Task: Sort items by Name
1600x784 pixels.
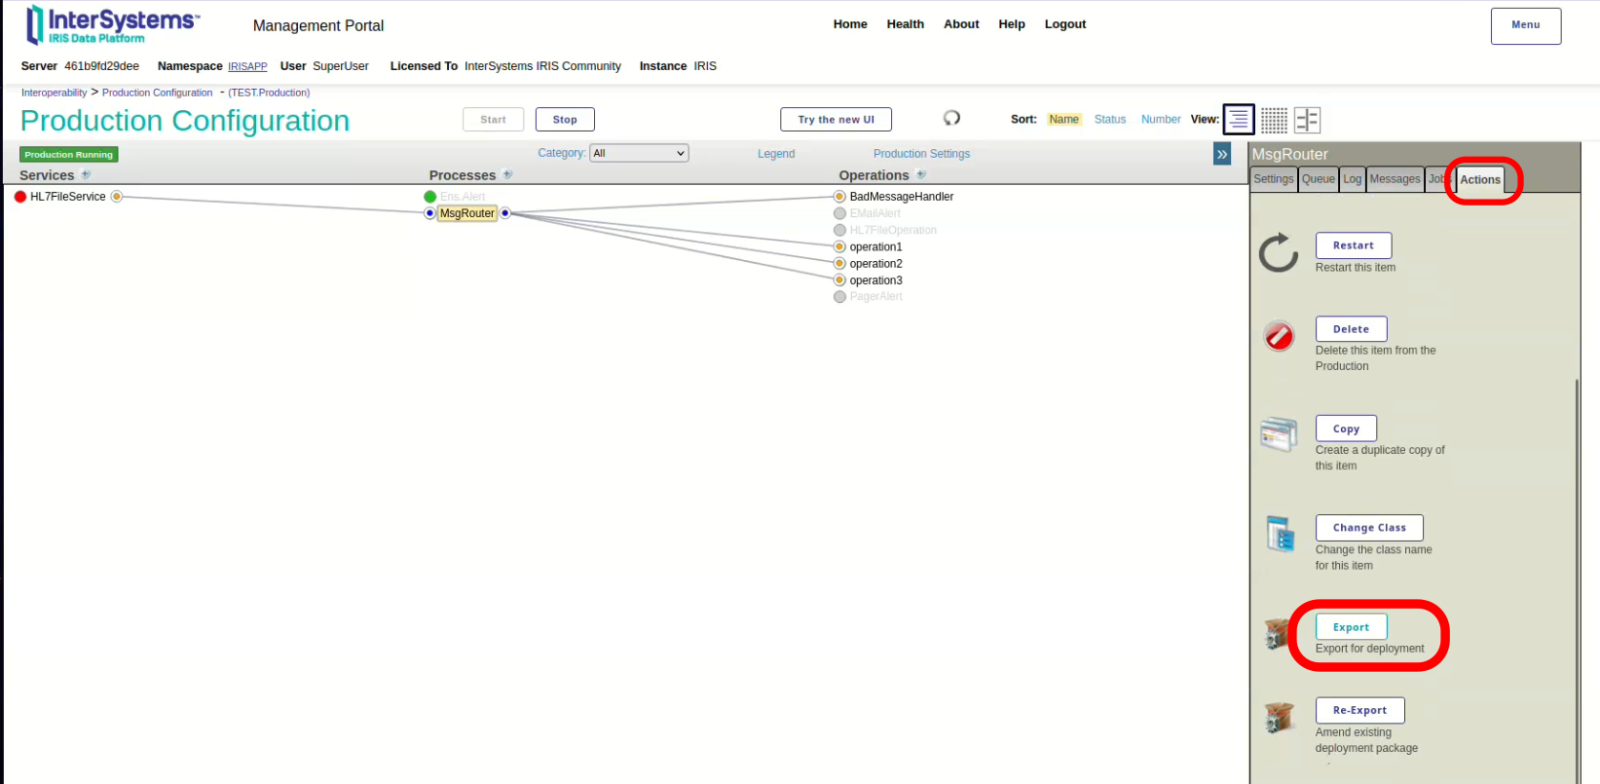Action: click(1064, 119)
